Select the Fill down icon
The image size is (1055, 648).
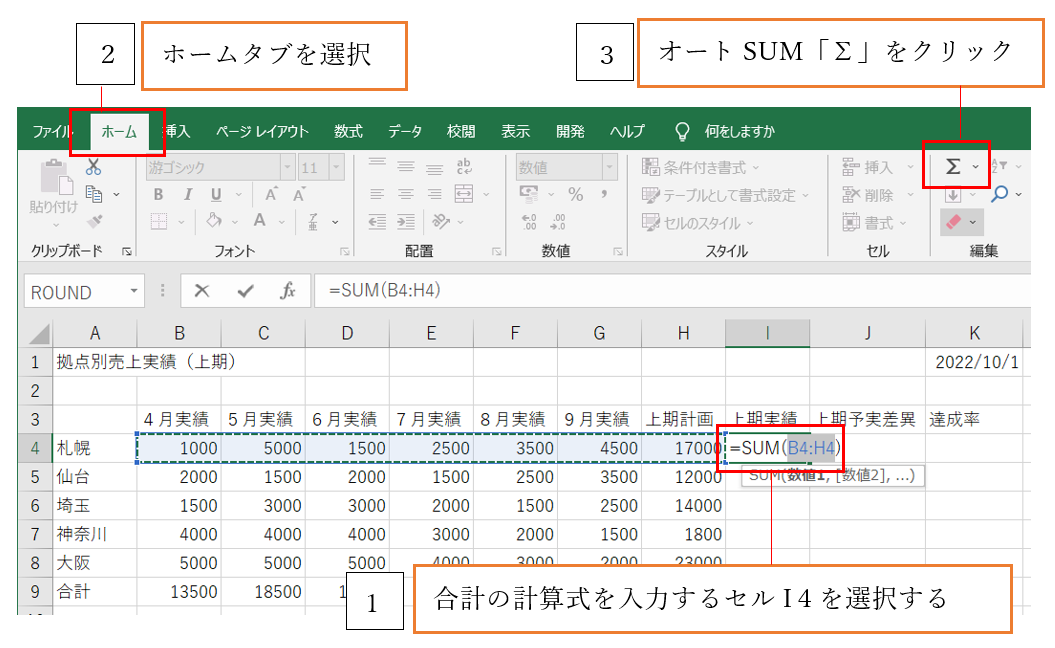953,195
